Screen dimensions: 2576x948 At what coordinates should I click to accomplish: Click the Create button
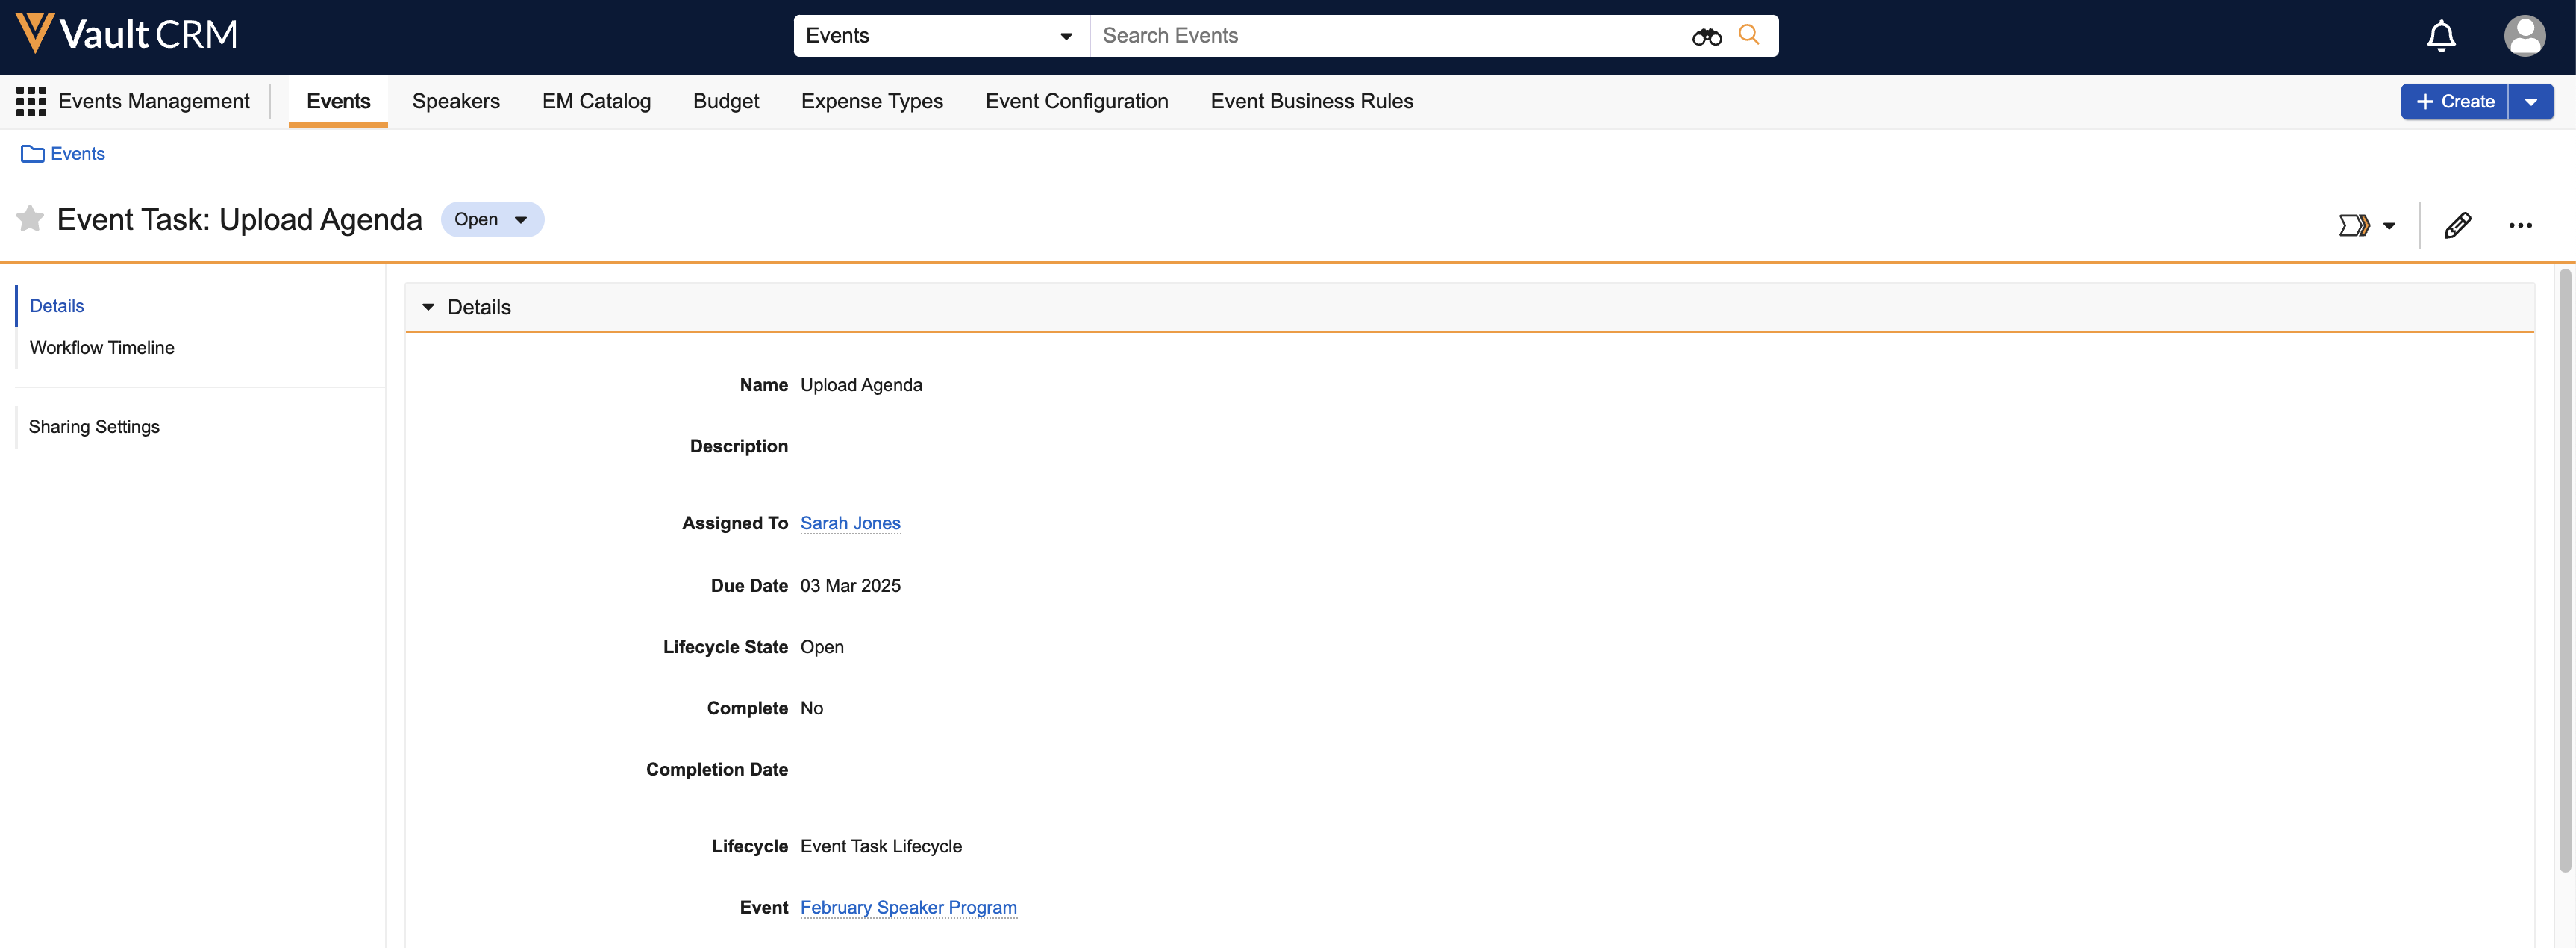click(2454, 102)
